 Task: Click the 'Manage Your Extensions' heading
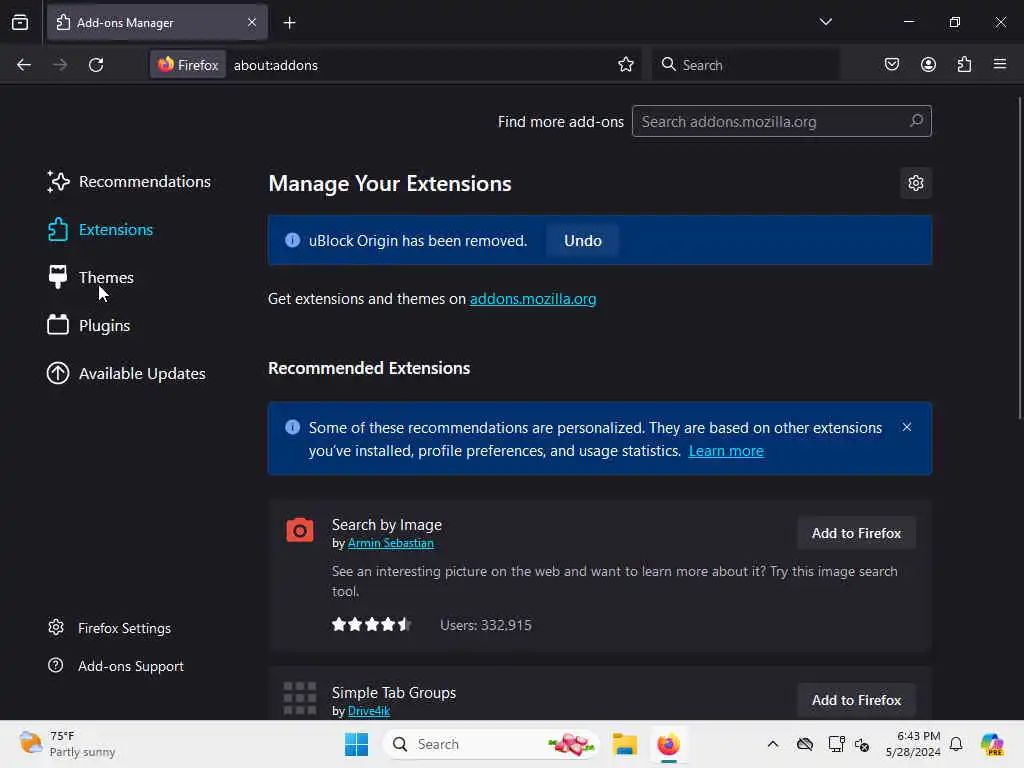[390, 184]
